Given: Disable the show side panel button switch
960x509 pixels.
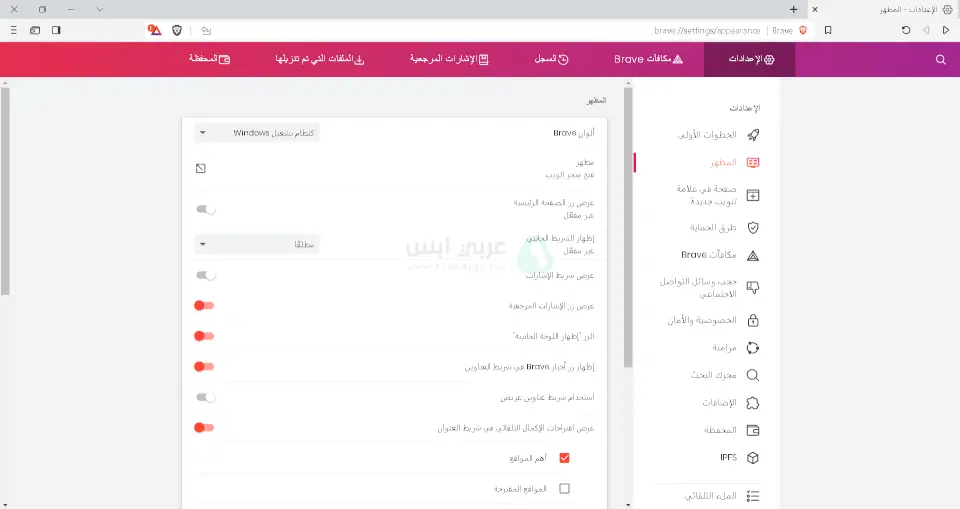Looking at the screenshot, I should (x=204, y=336).
